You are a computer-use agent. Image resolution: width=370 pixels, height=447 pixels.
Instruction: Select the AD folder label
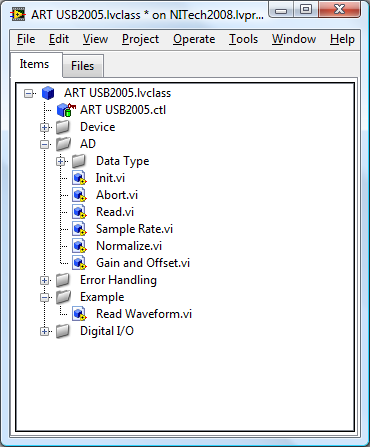[x=88, y=144]
